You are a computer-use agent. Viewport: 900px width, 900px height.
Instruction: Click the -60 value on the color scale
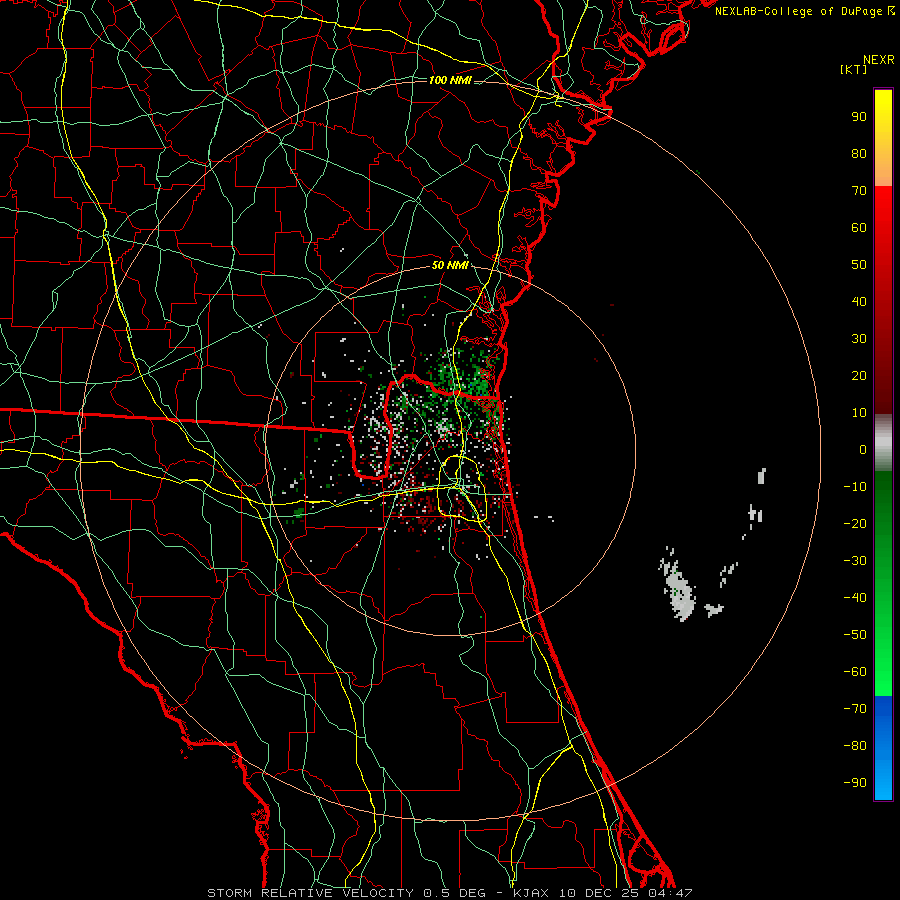point(855,672)
